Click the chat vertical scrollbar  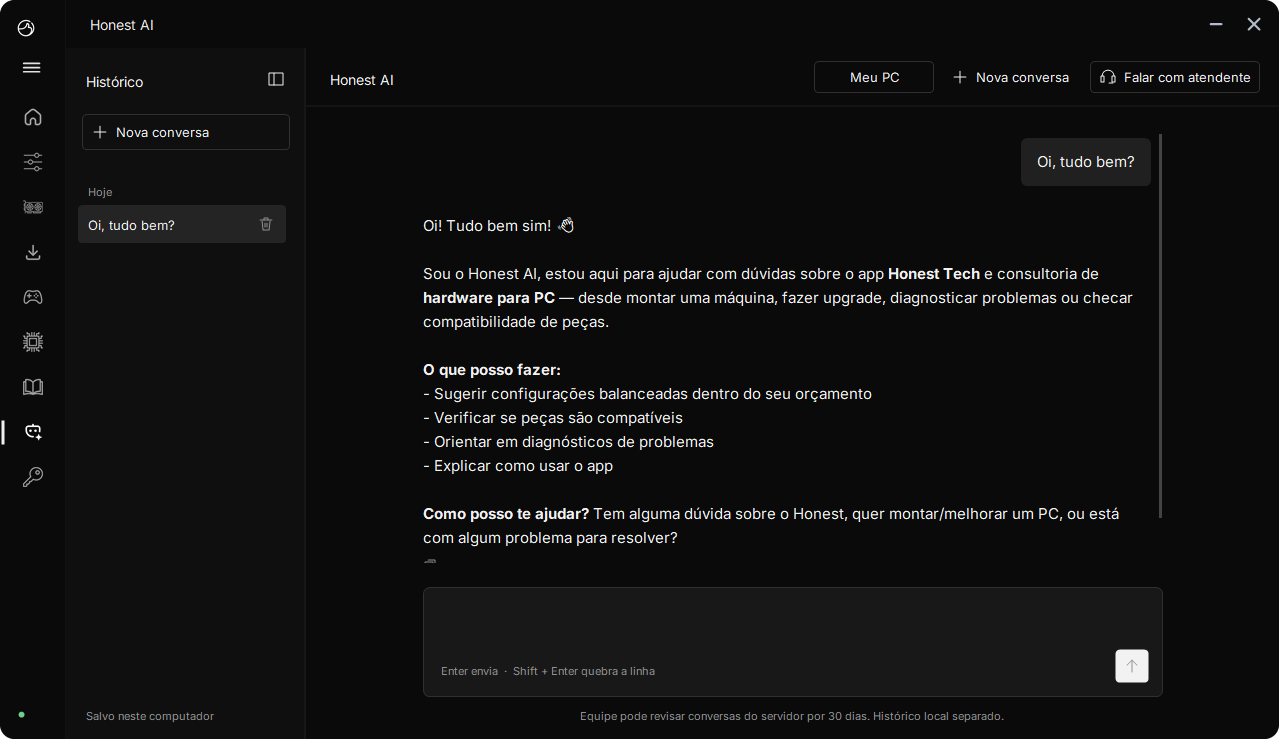(1160, 326)
